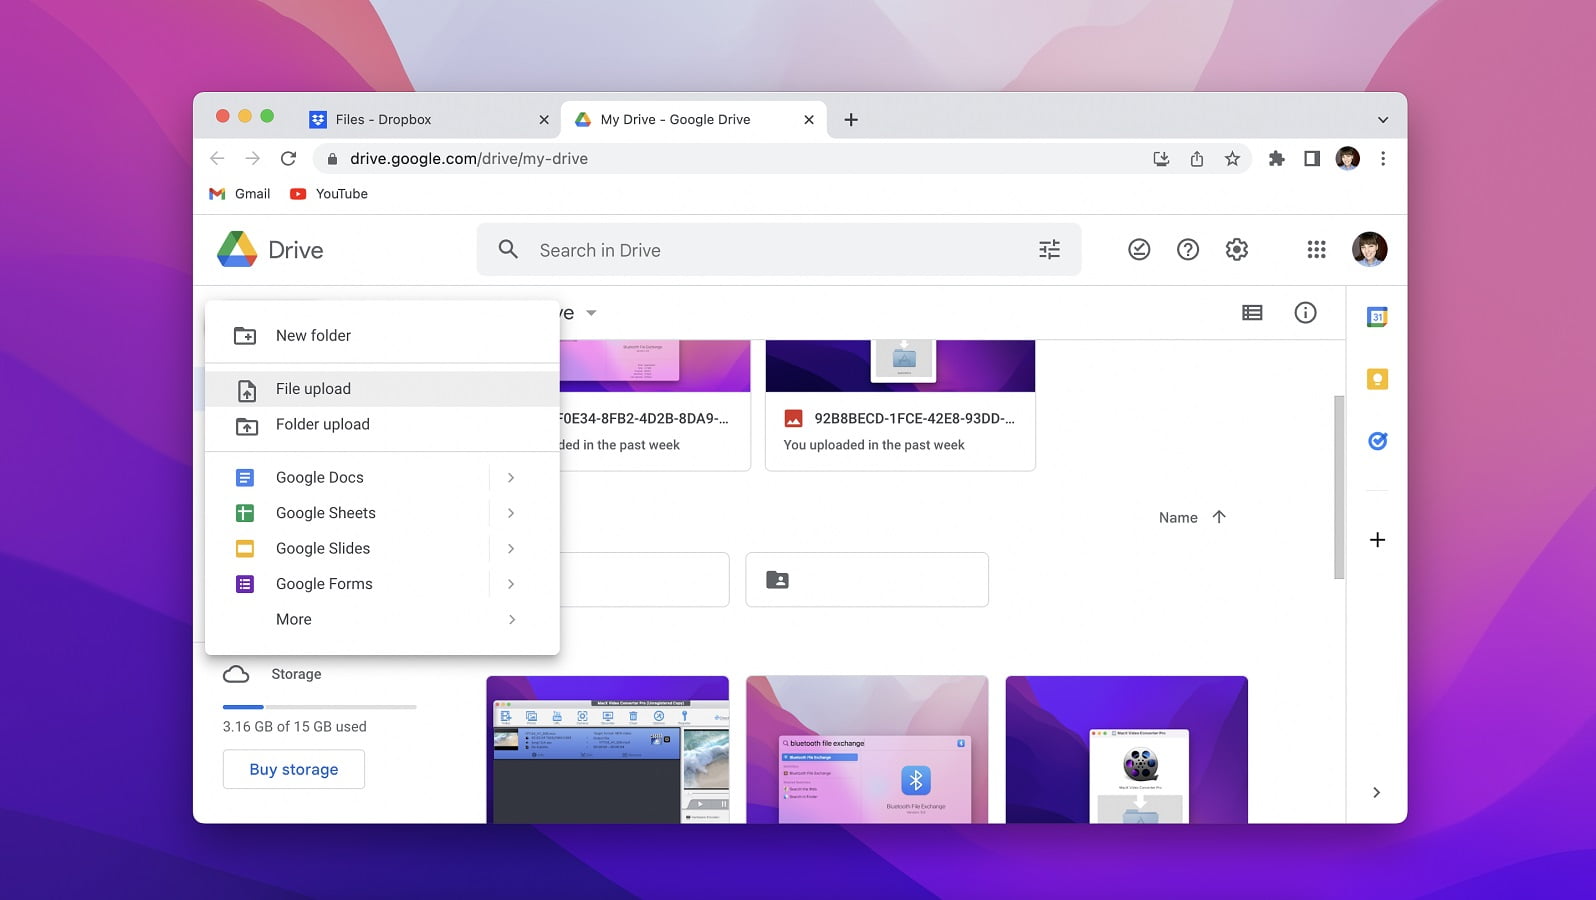Open Chrome three-dot menu
The image size is (1596, 900).
coord(1383,158)
